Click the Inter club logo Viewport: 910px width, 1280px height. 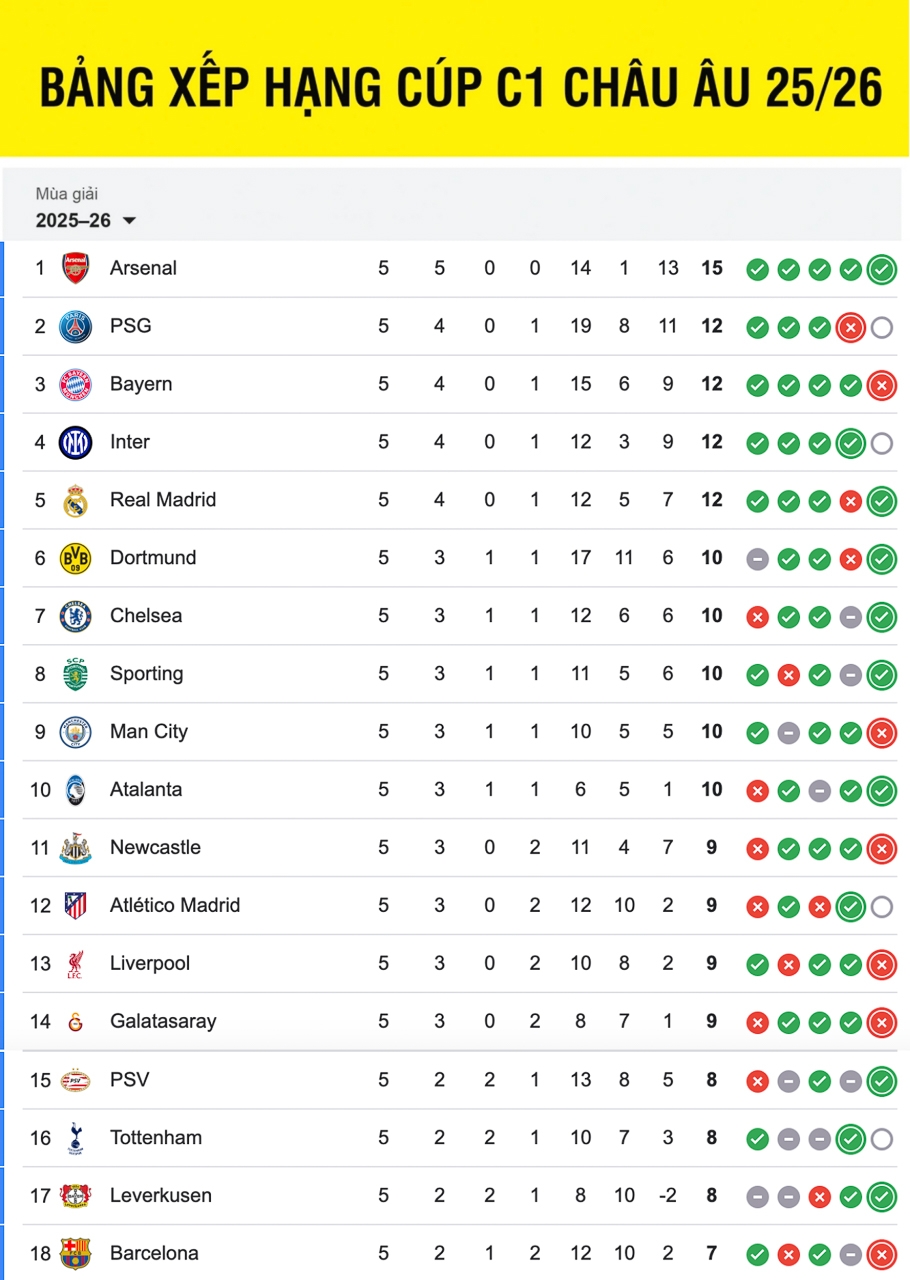(75, 442)
